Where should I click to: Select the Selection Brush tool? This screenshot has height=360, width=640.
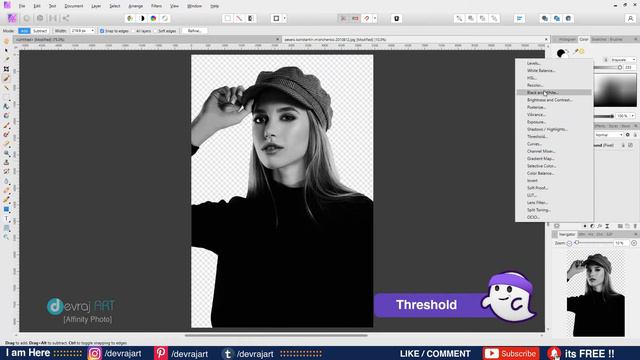6,78
